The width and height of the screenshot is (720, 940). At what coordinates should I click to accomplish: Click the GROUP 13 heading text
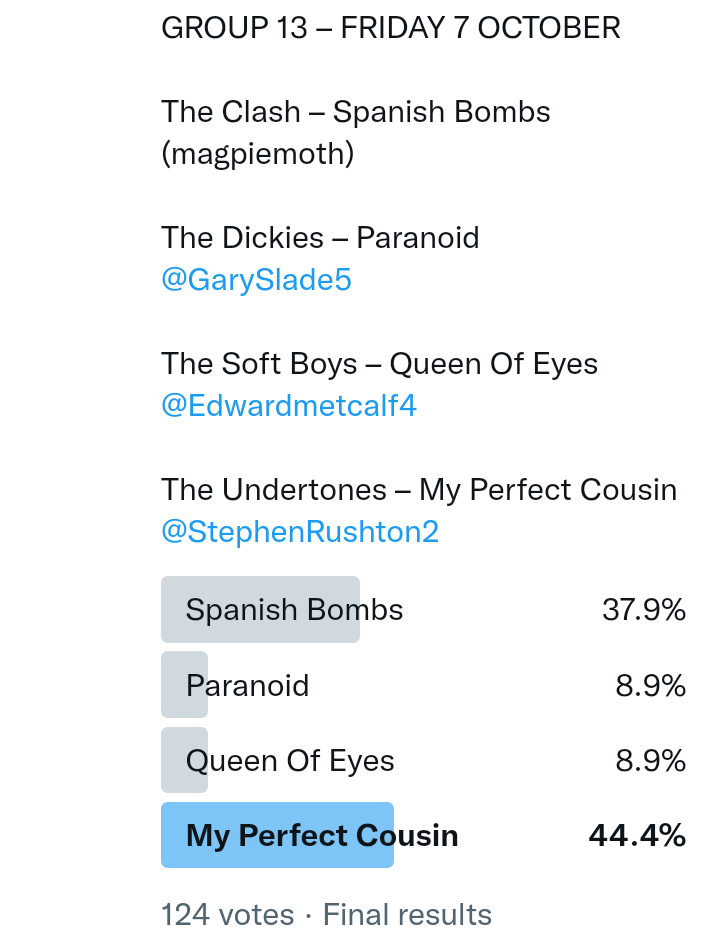pos(234,28)
